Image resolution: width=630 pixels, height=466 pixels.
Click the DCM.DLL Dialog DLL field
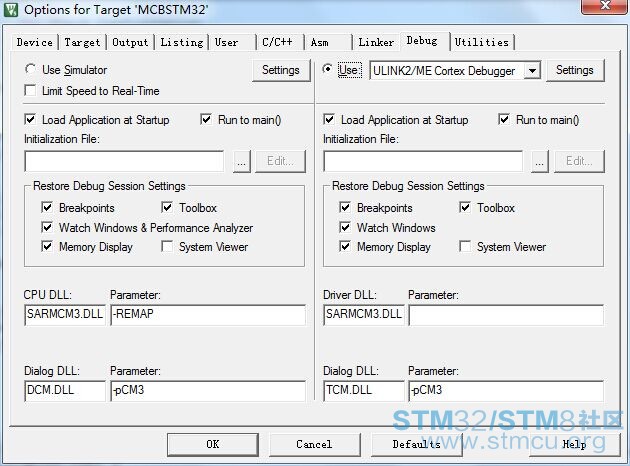point(65,391)
